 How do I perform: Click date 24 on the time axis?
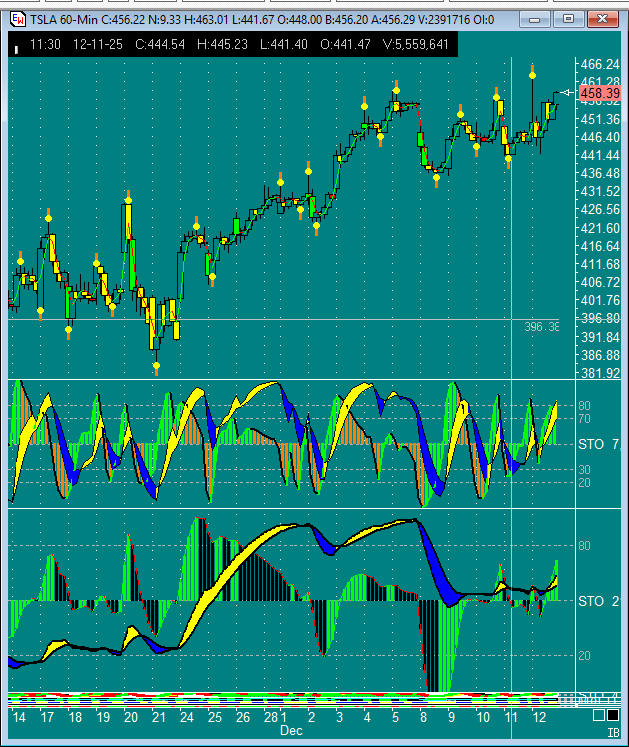pos(186,718)
